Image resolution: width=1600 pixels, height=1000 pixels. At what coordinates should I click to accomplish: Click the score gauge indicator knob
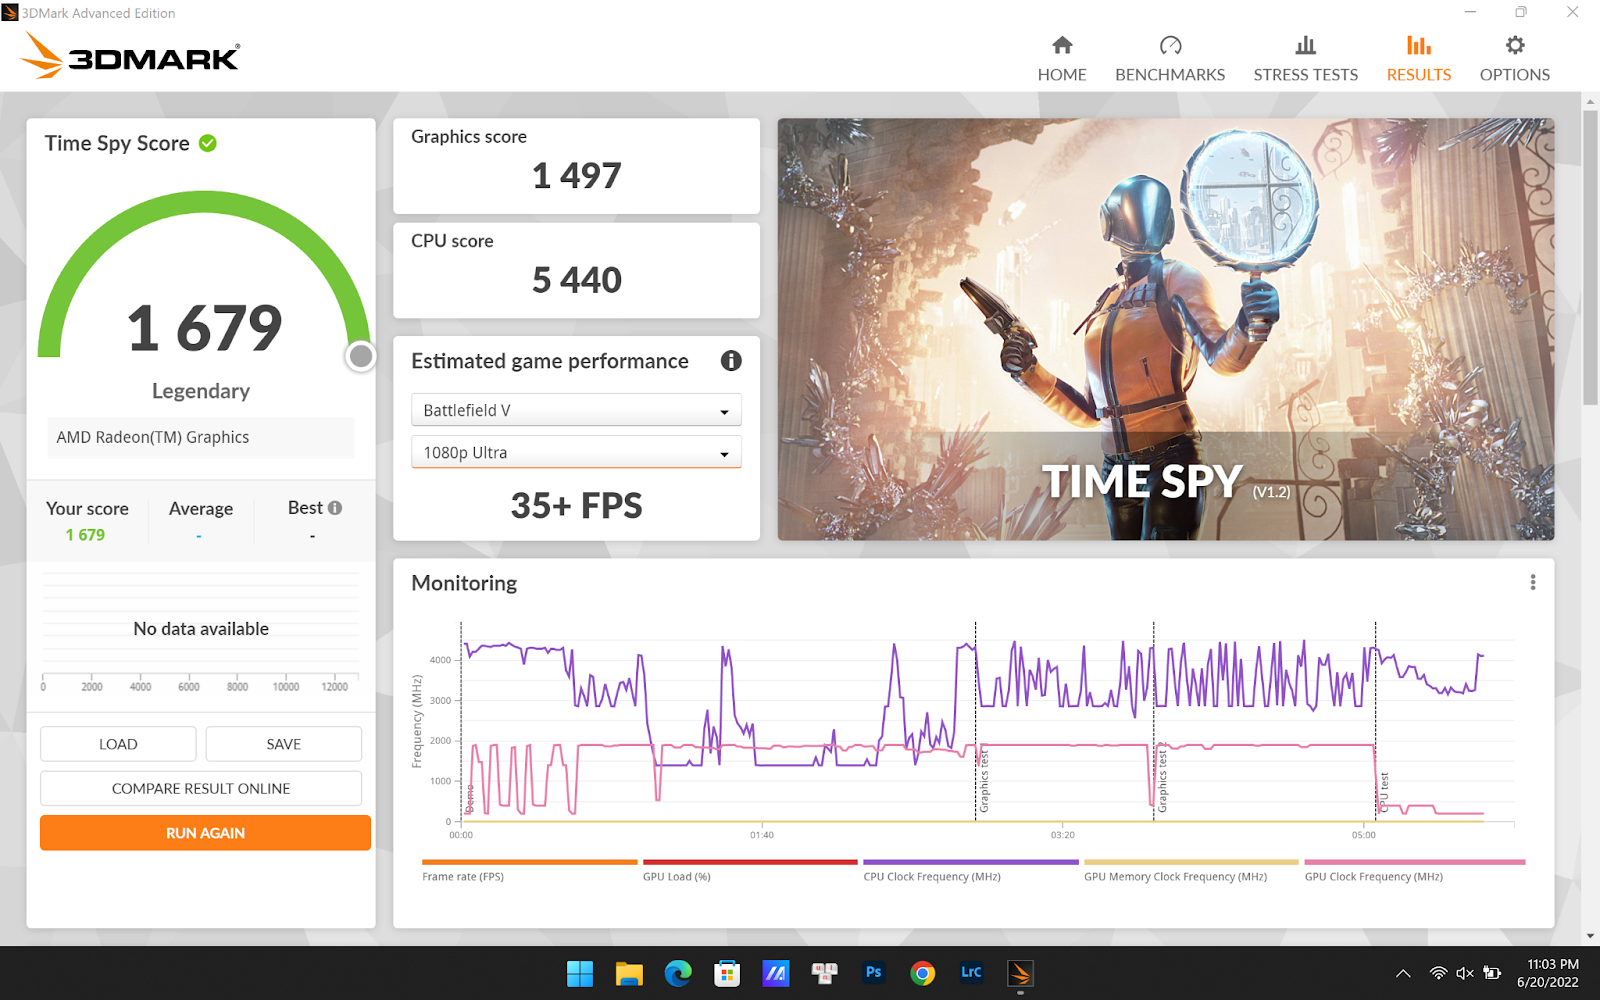[361, 356]
